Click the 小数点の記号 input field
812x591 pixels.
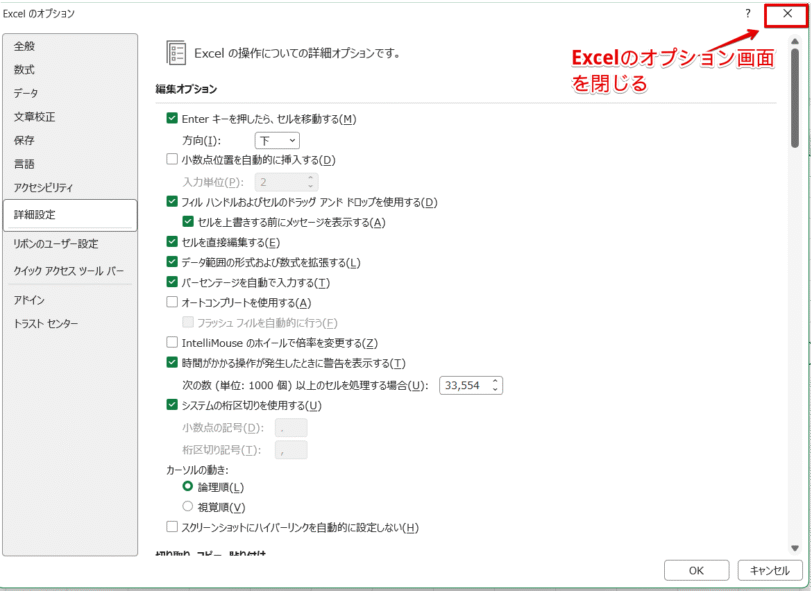tap(291, 428)
